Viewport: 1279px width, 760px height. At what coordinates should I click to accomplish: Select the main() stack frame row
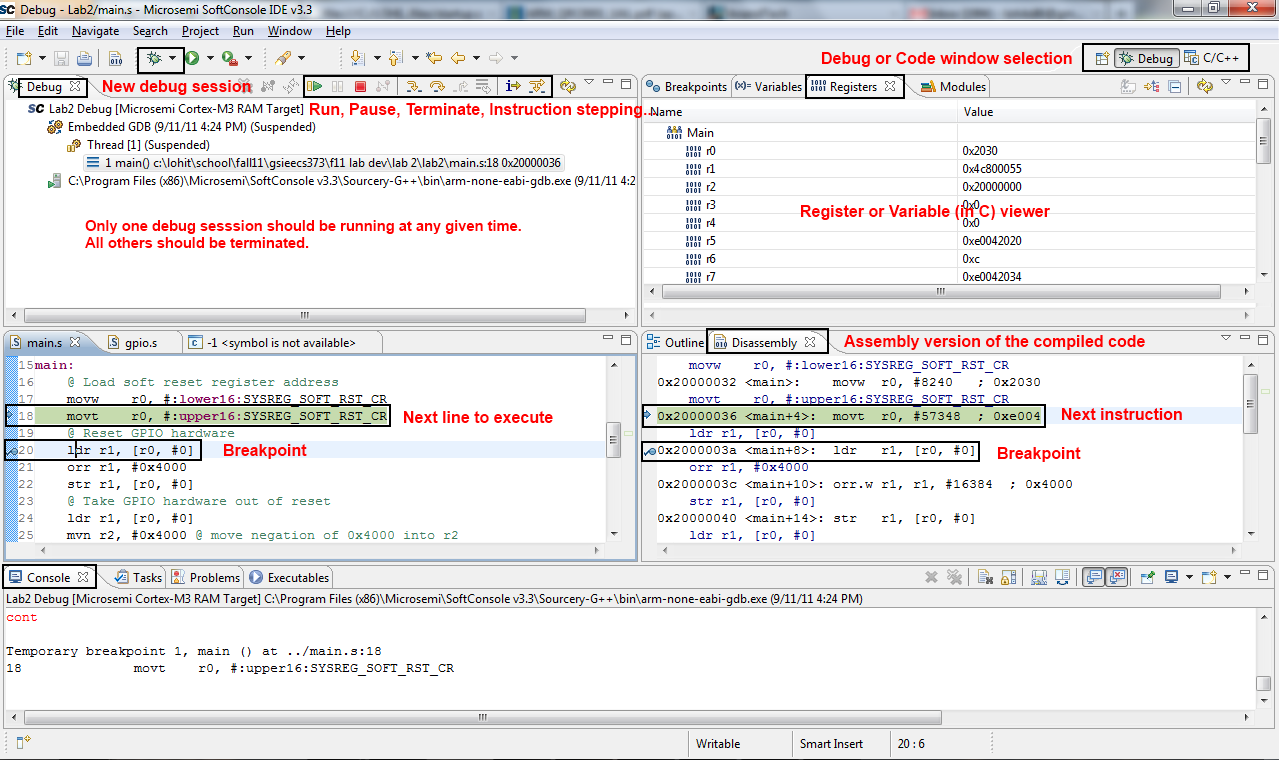point(324,162)
